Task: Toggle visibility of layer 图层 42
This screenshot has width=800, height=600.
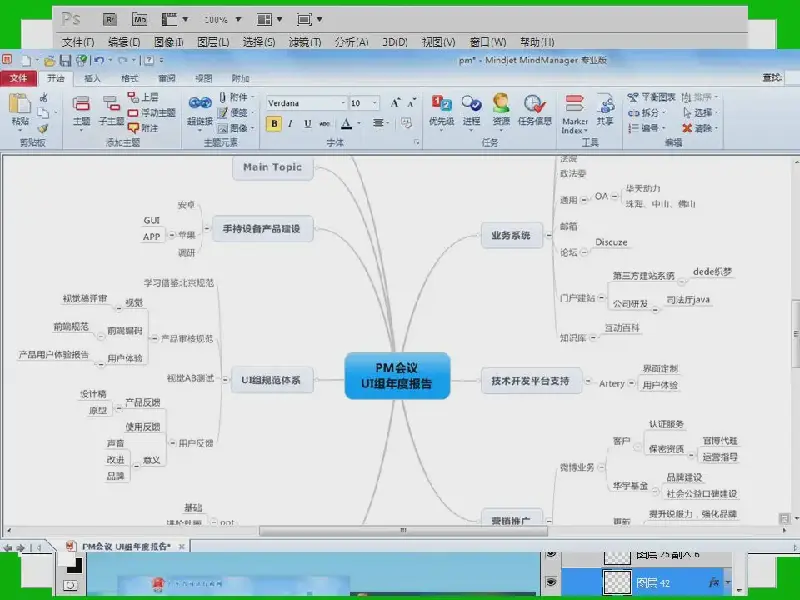Action: (x=550, y=581)
